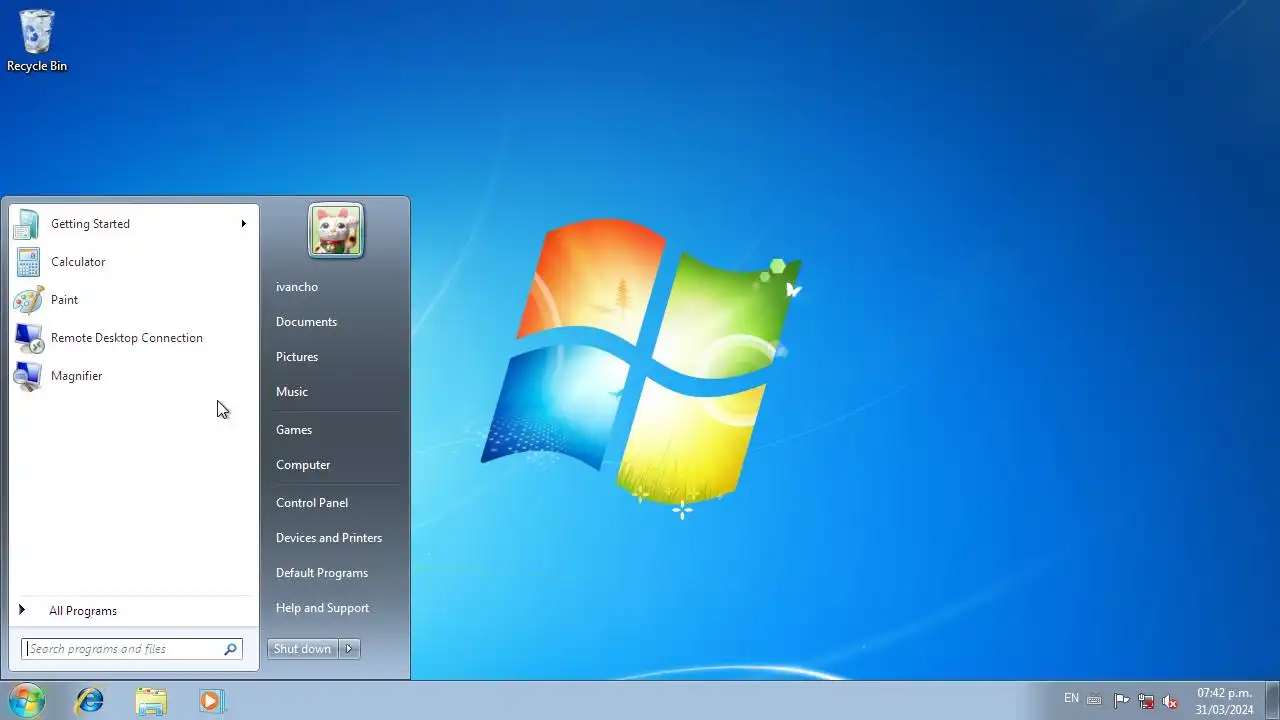Open Default Programs

click(x=322, y=573)
